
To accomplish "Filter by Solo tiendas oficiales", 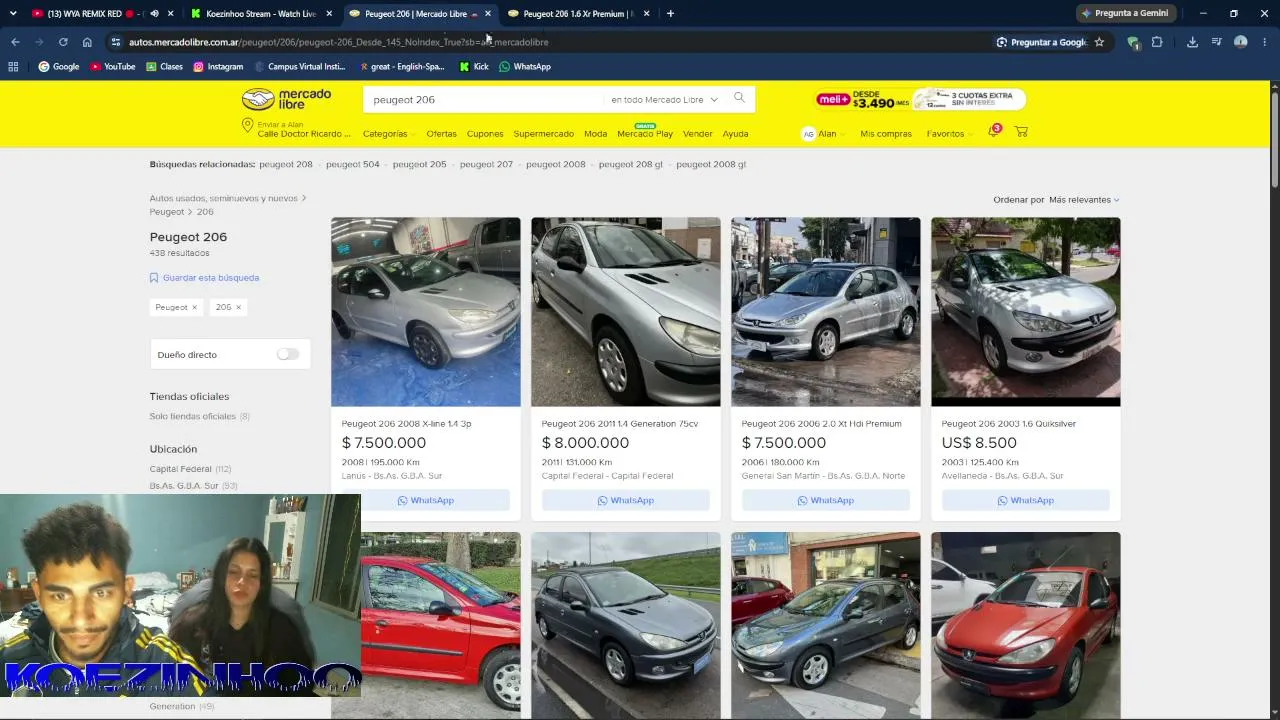I will click(193, 416).
